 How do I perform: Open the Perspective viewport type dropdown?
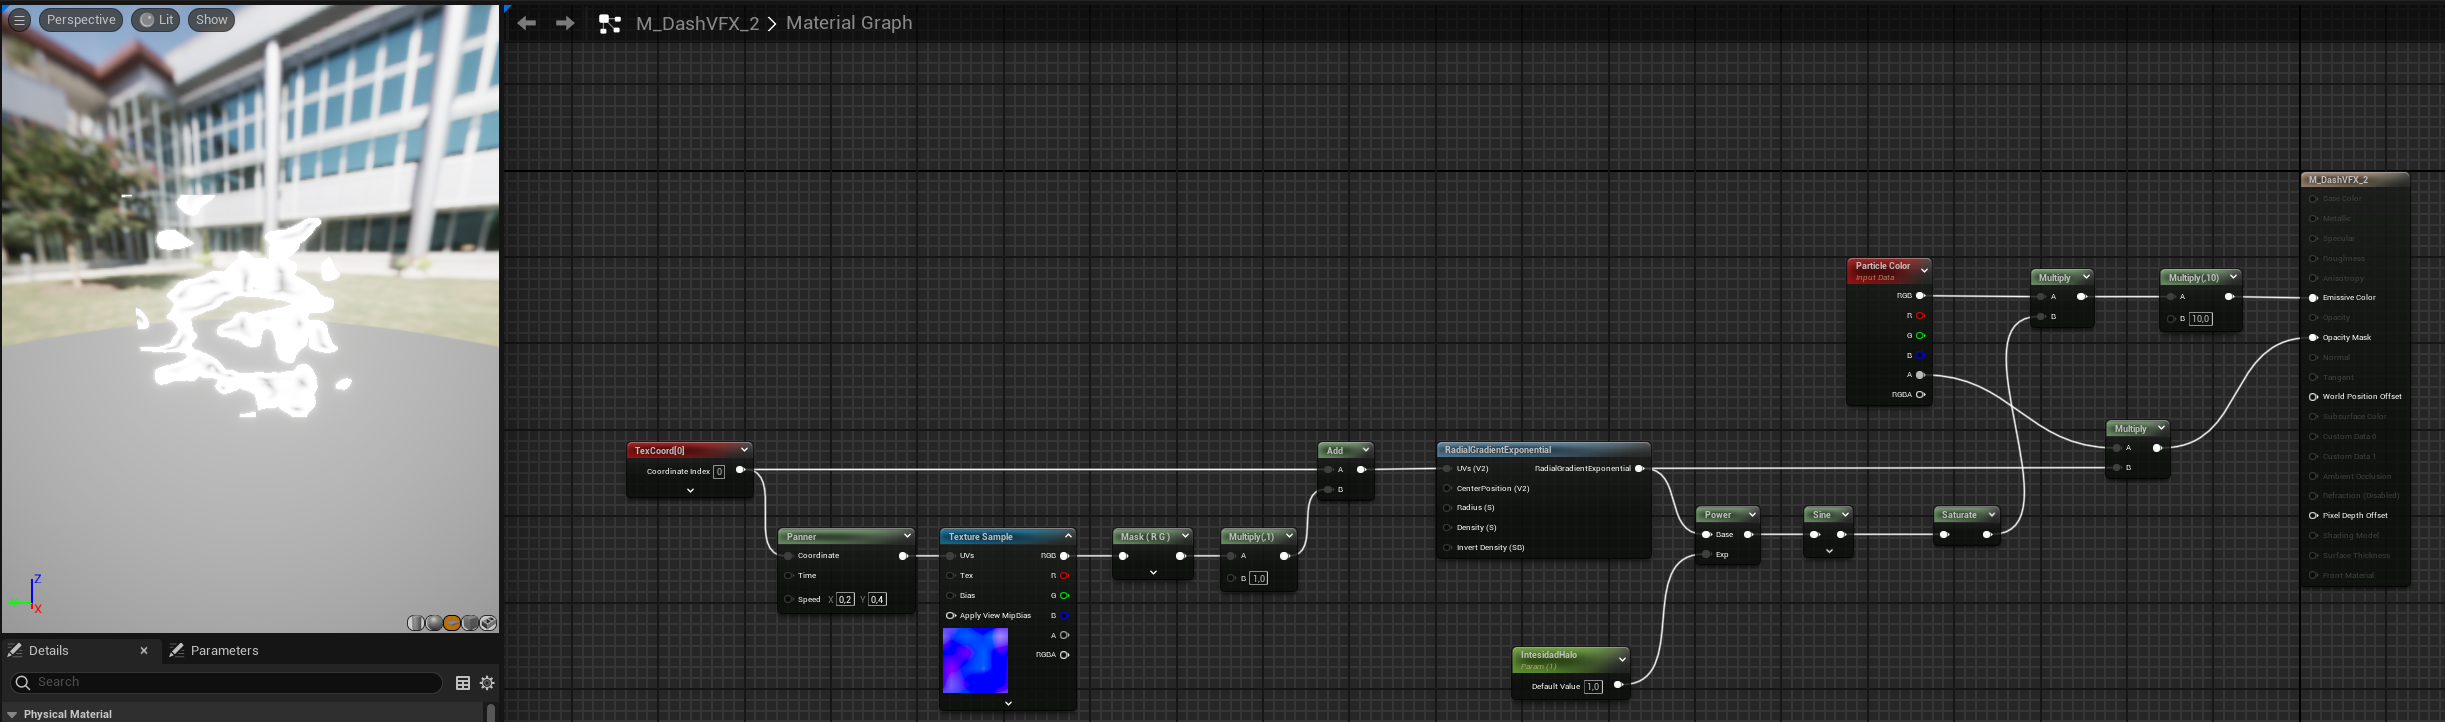point(81,20)
